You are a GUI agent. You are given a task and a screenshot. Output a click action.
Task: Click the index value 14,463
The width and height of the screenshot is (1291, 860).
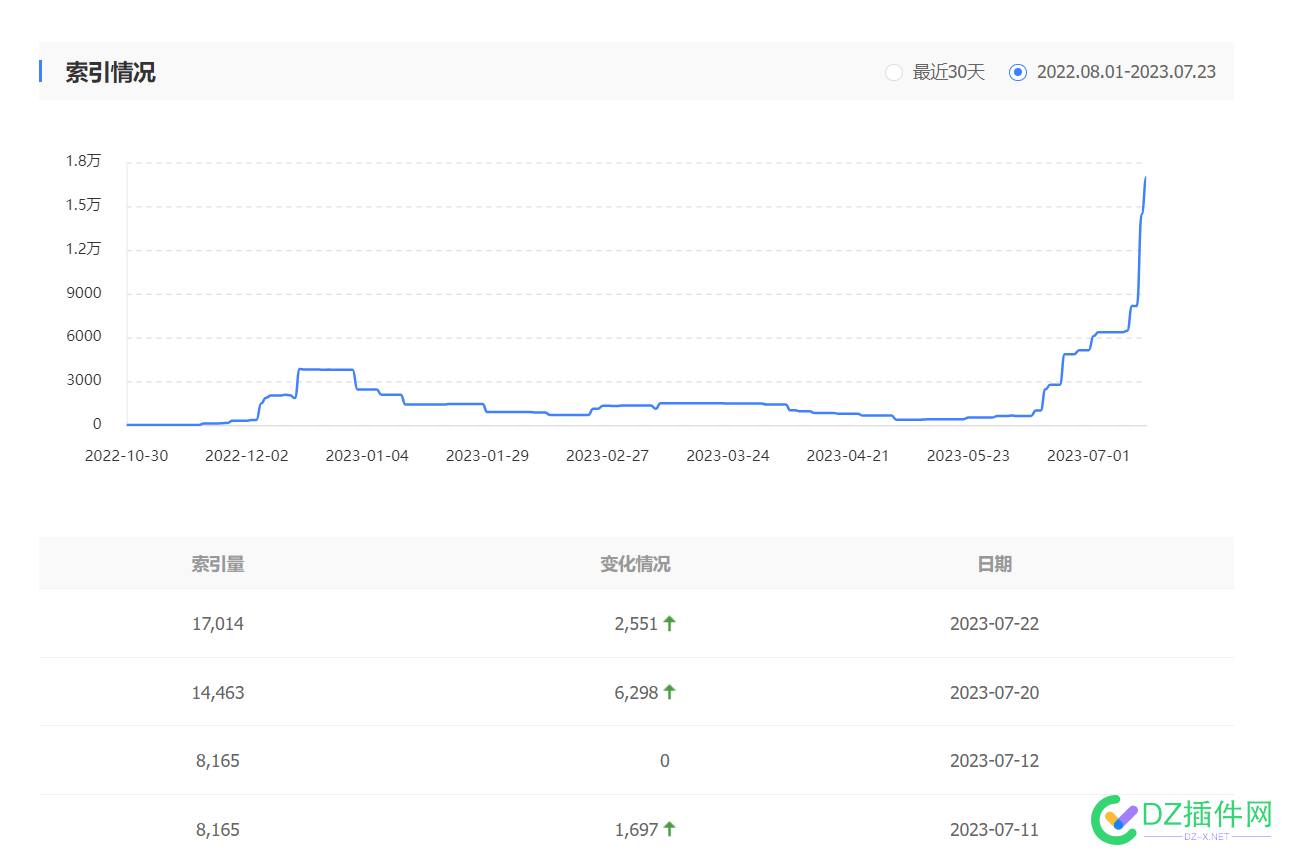click(x=218, y=692)
